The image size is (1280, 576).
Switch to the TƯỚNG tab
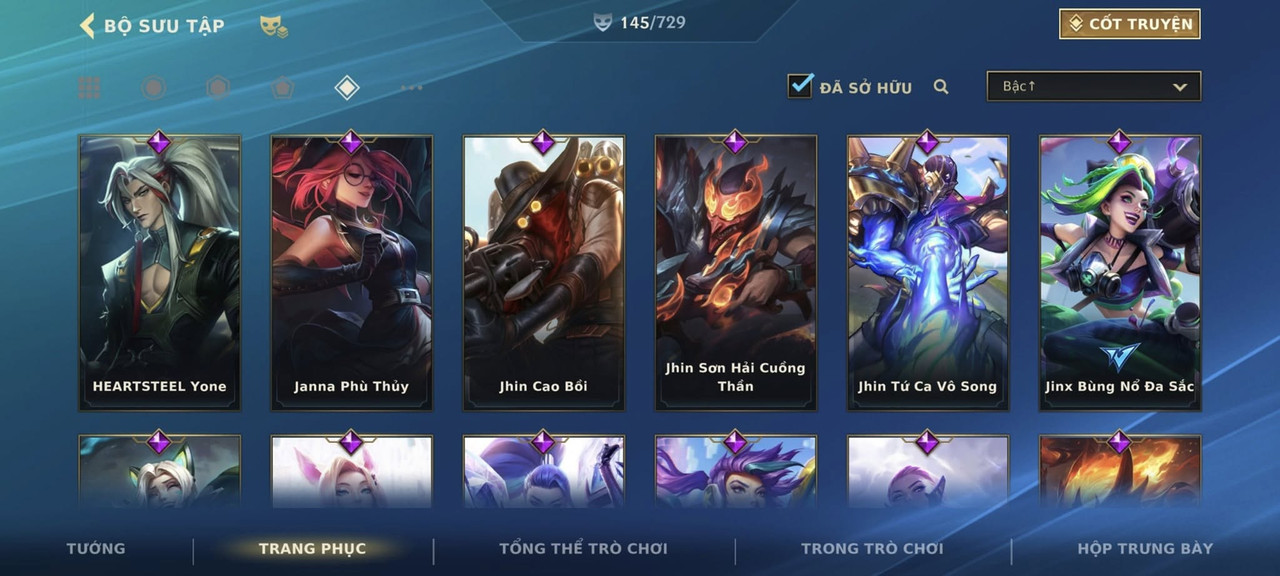[x=96, y=548]
